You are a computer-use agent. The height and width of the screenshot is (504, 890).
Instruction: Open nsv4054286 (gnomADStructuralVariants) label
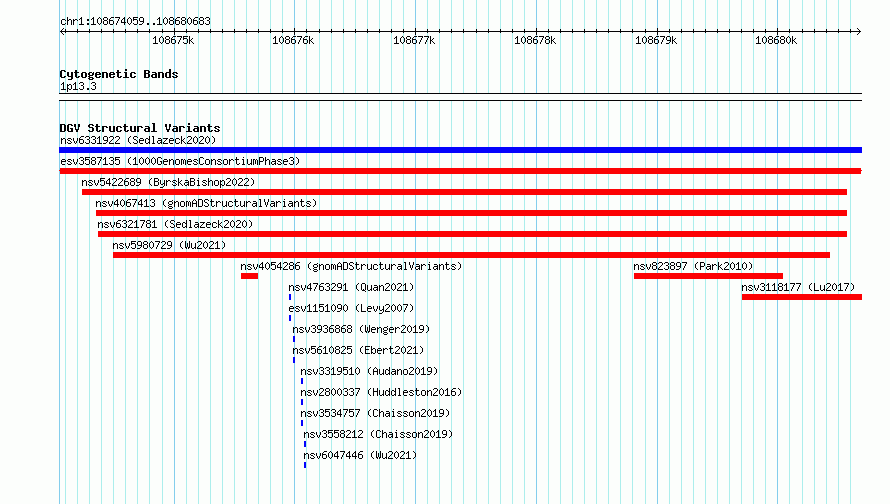(351, 266)
